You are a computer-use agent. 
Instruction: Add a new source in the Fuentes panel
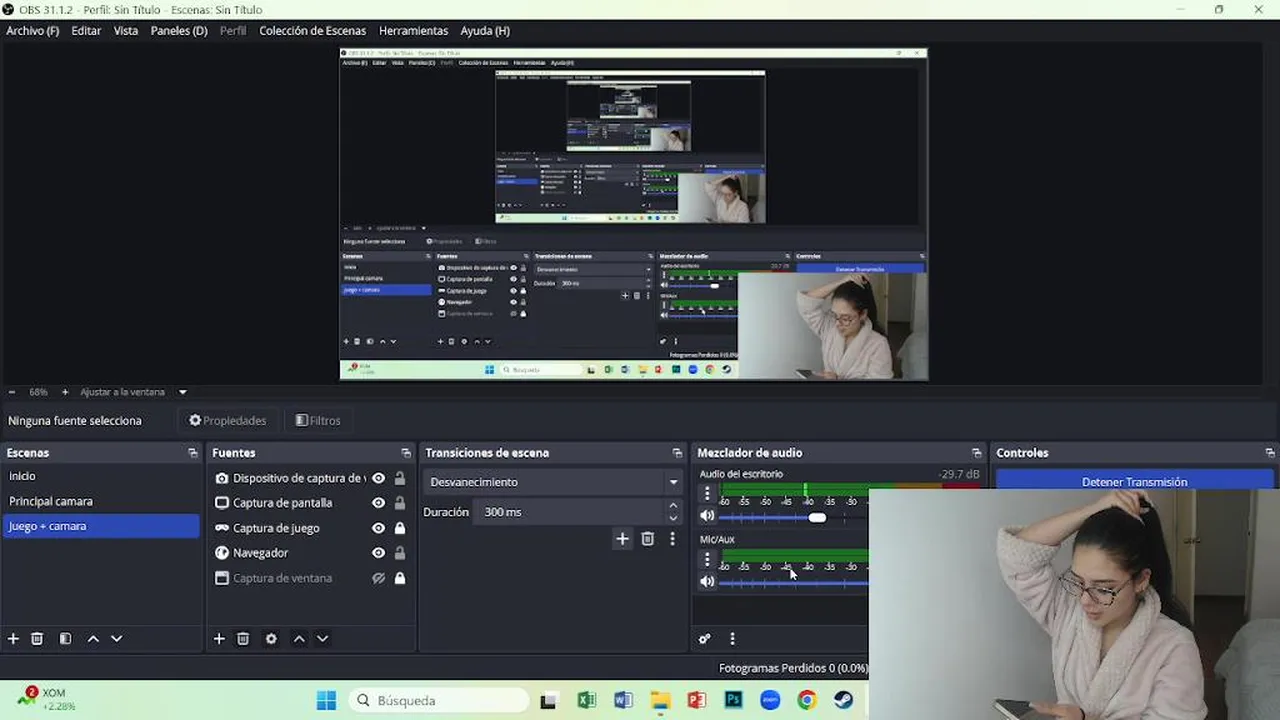click(219, 639)
